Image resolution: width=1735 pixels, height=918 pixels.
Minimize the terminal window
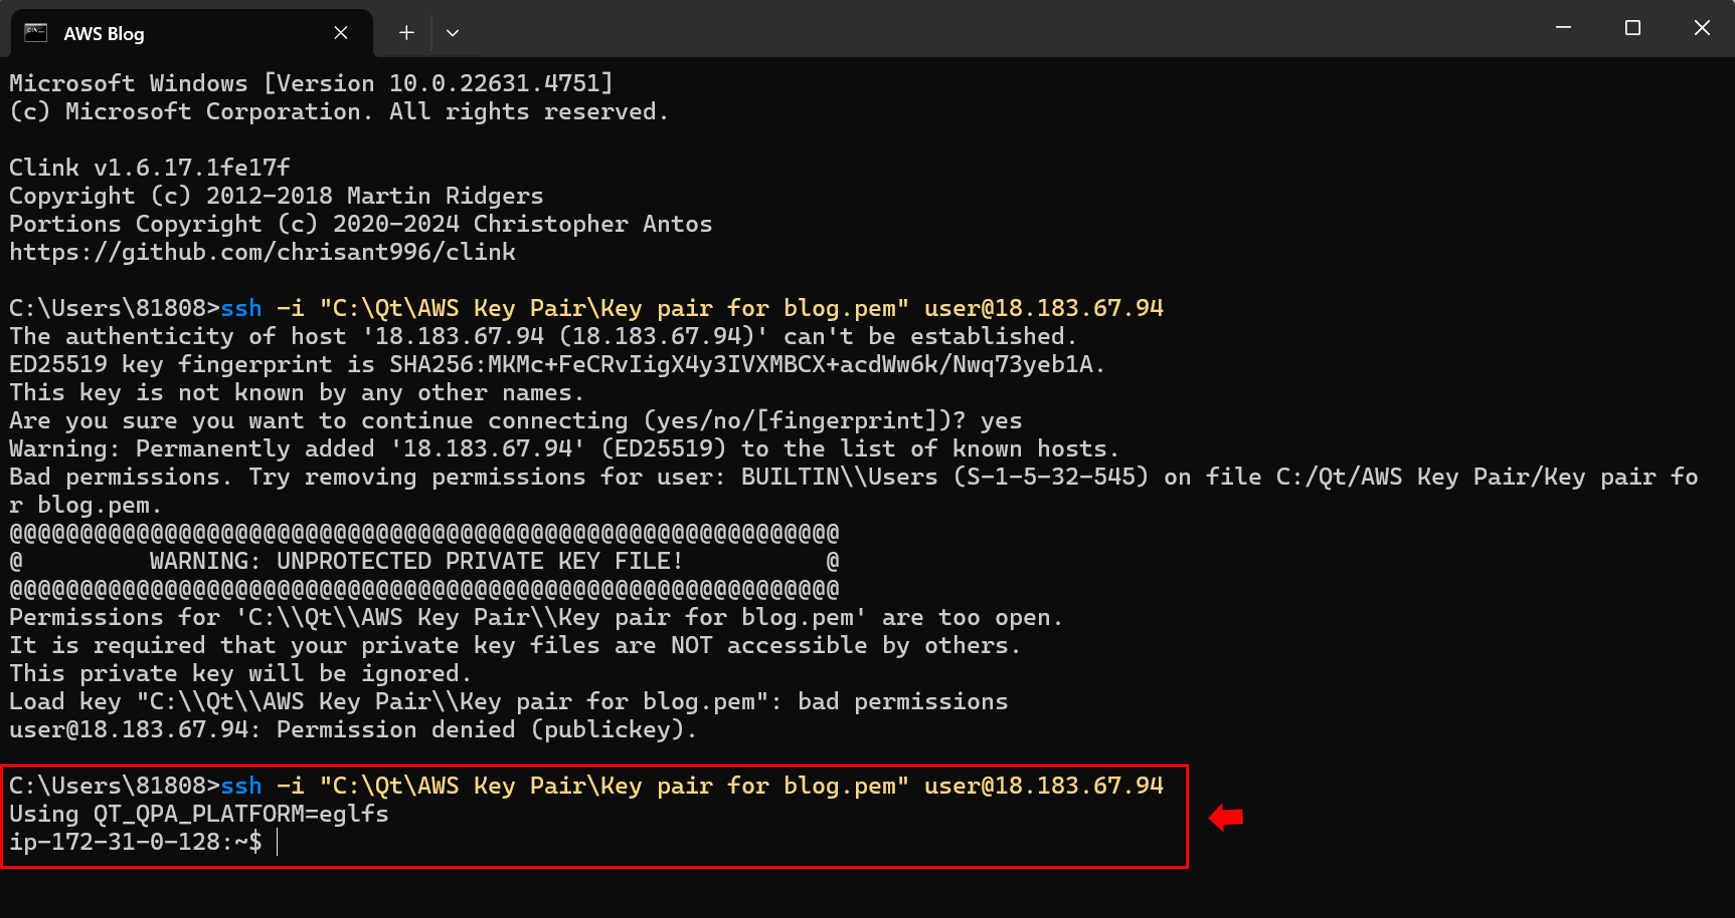click(1563, 28)
